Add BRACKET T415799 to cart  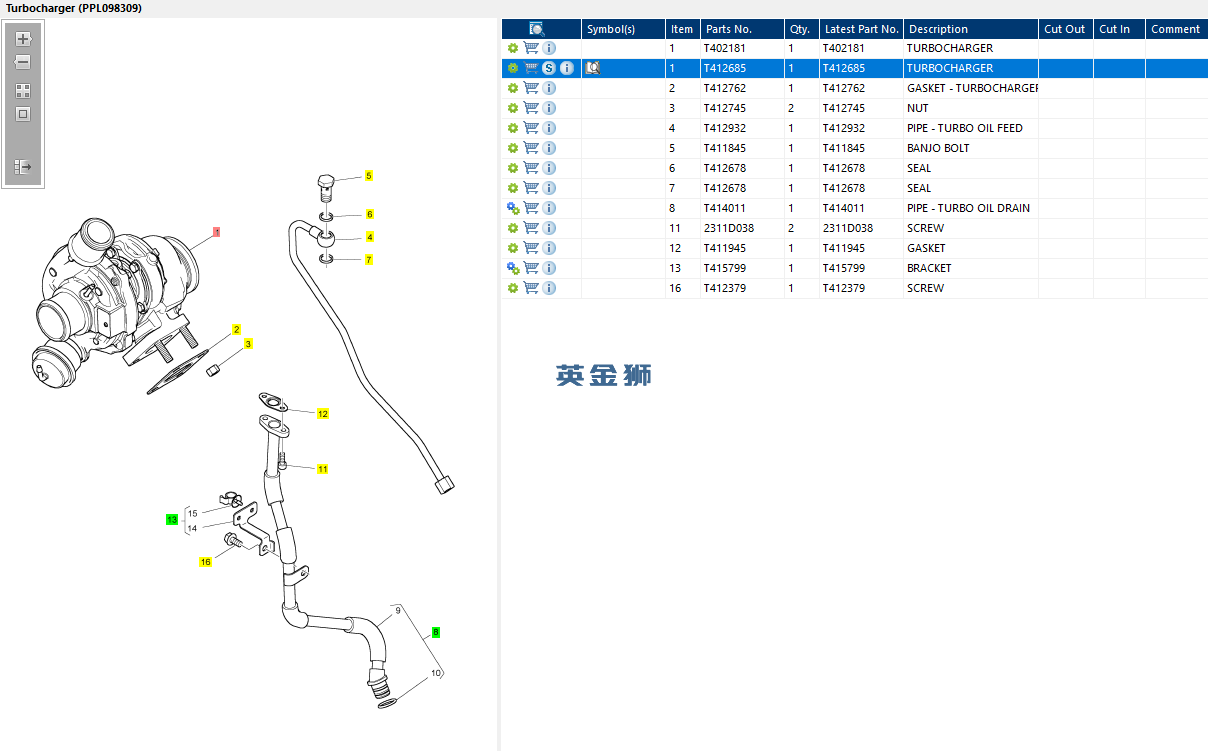tap(531, 268)
